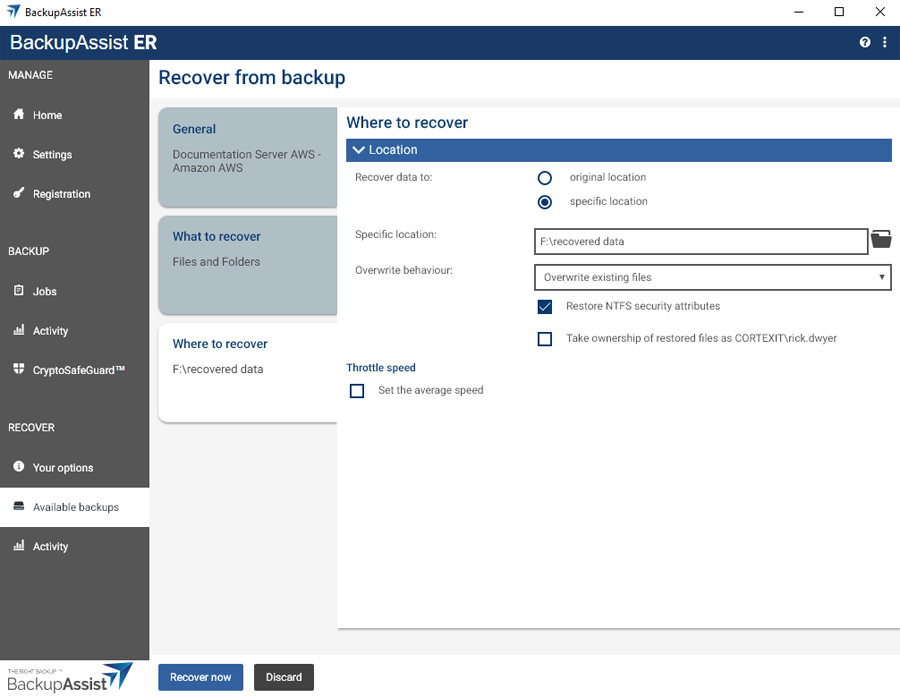Open help via the question mark icon
900x697 pixels.
coord(865,42)
